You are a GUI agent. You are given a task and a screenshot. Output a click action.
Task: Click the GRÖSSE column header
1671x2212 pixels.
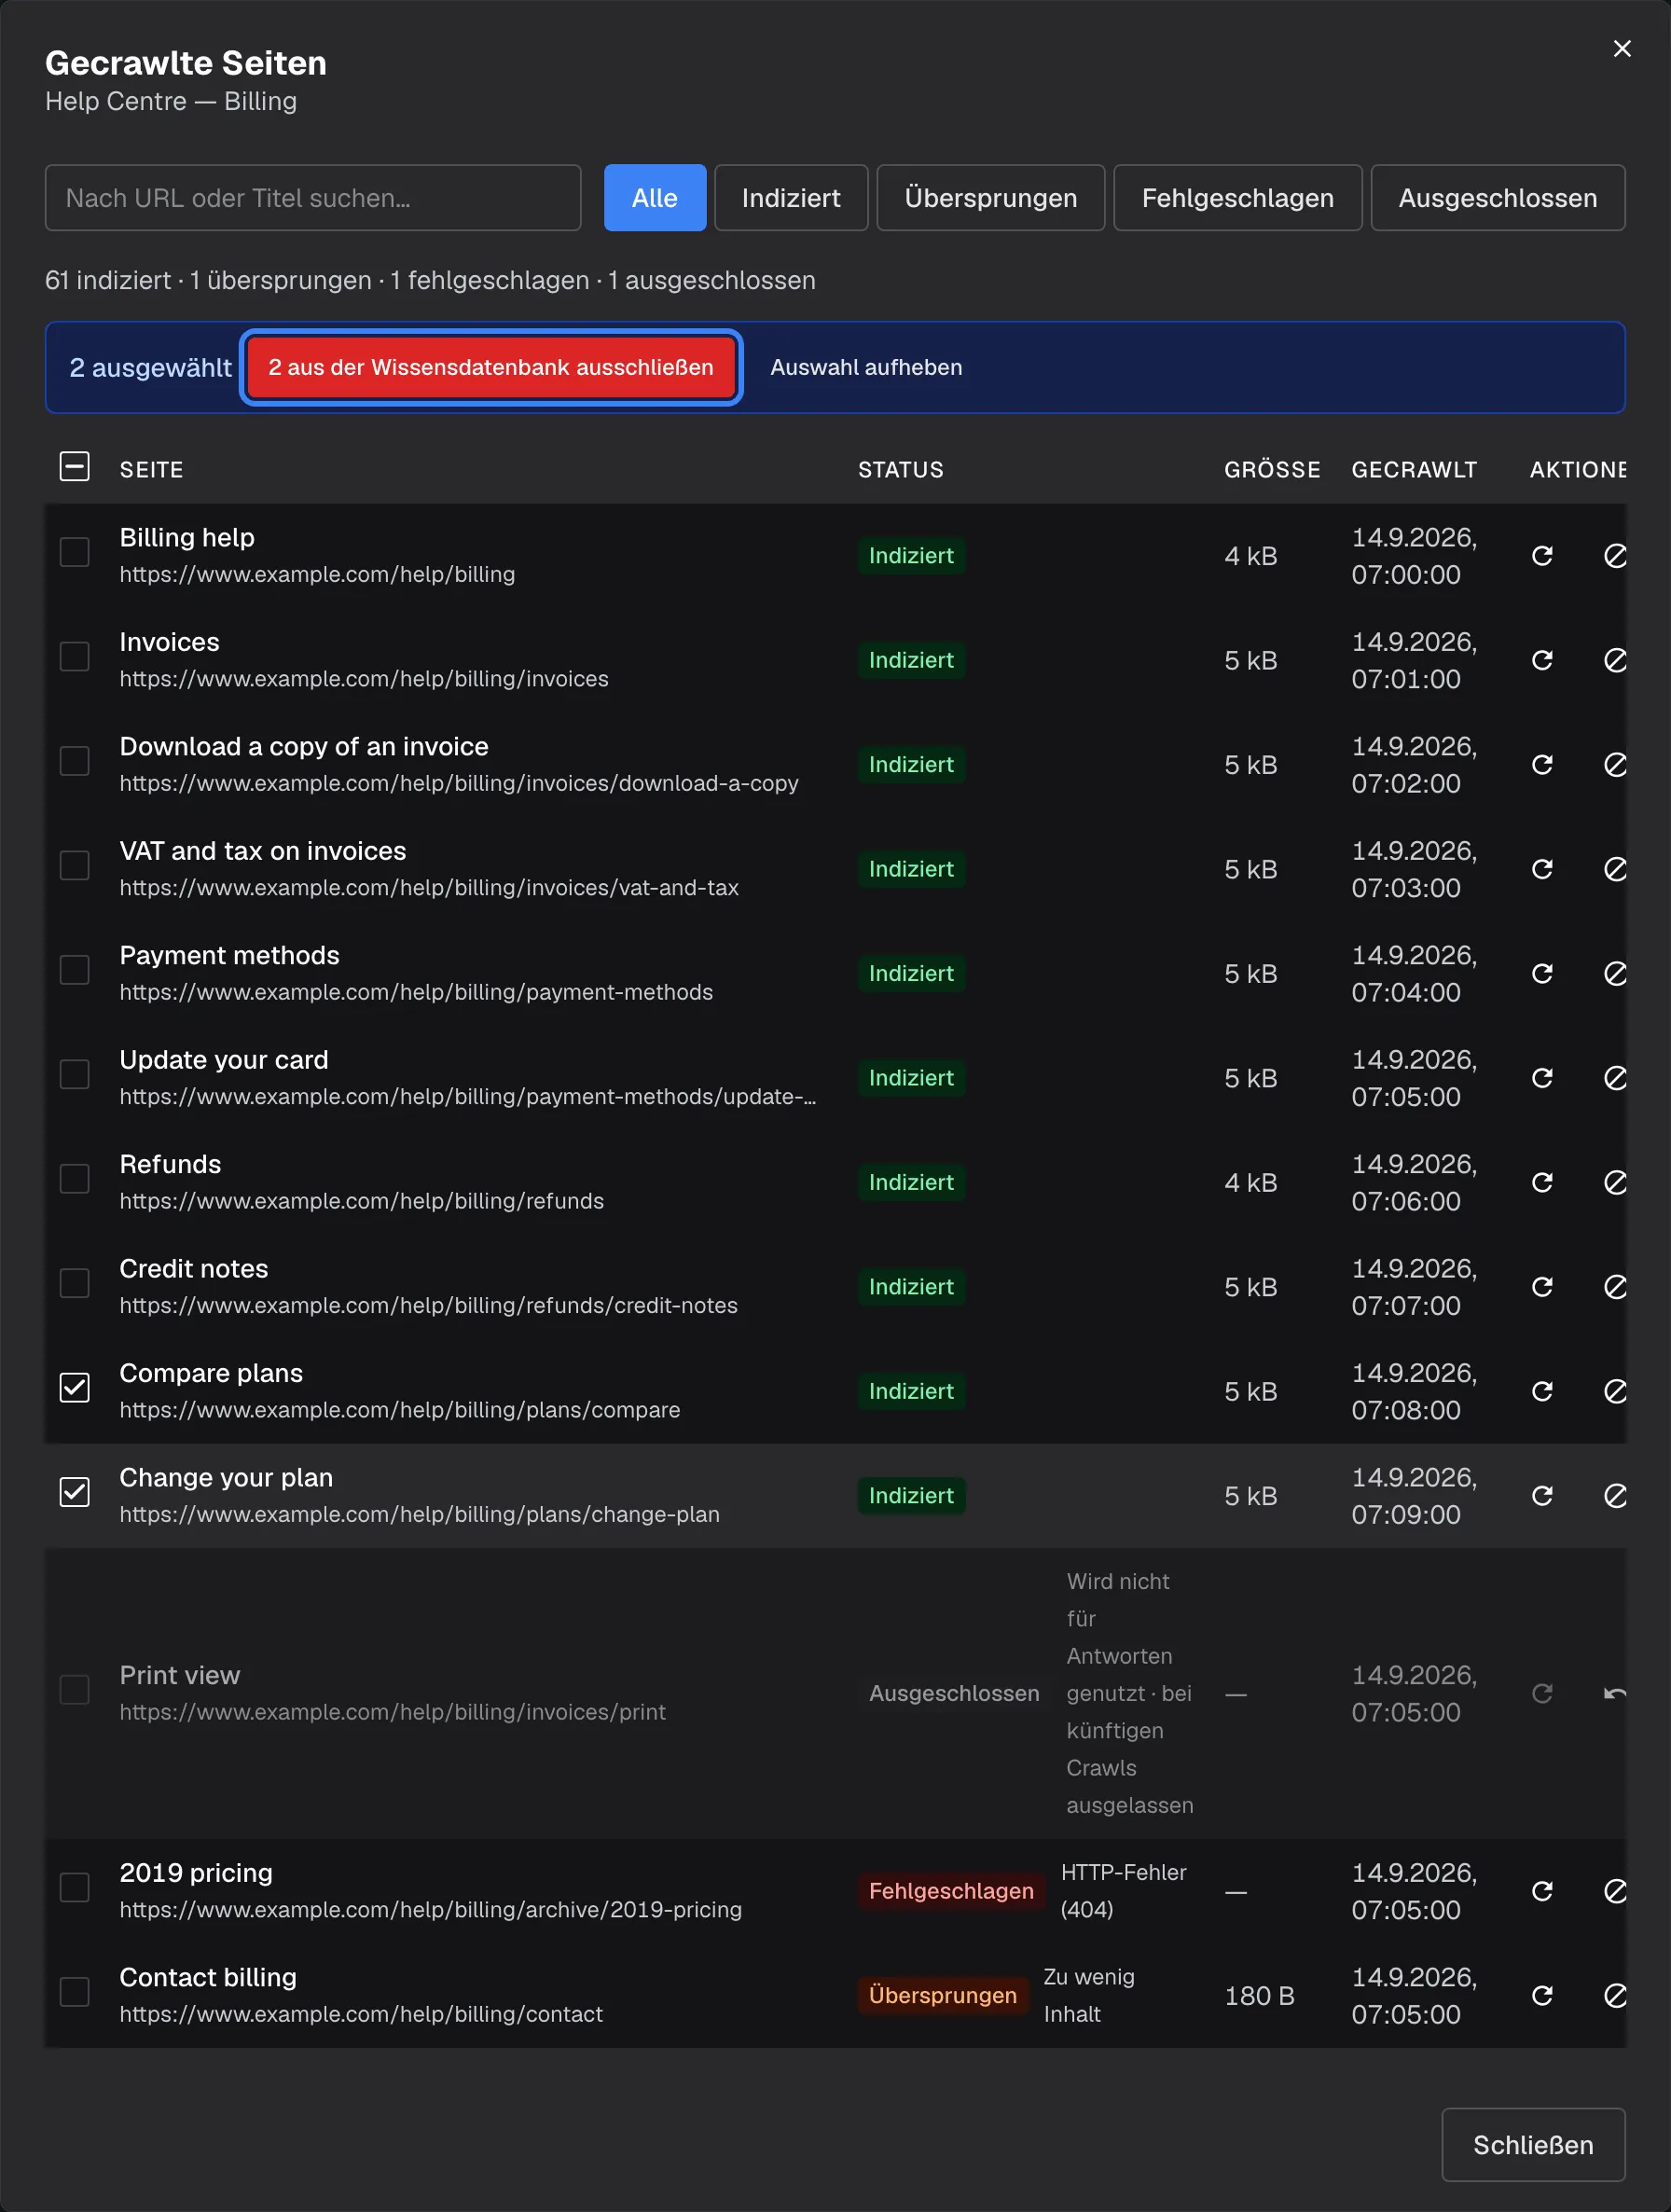pos(1272,470)
